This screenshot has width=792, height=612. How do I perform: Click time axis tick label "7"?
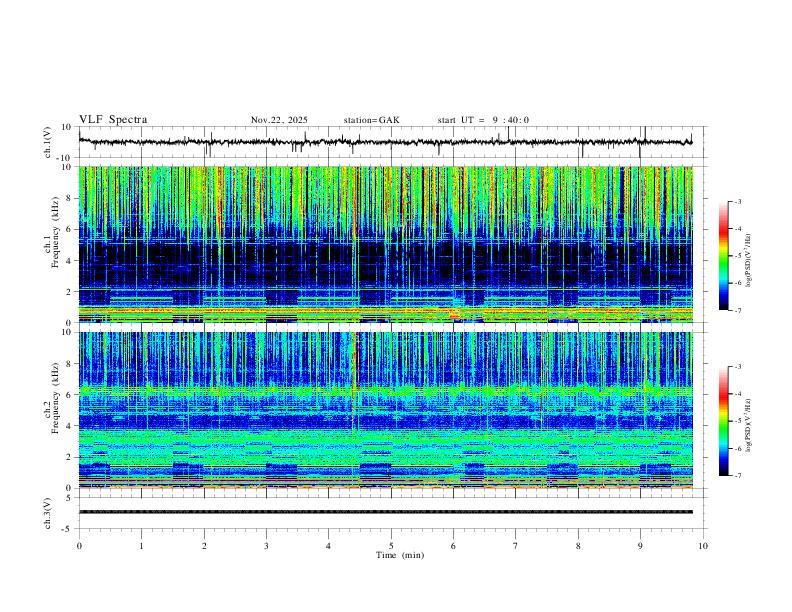coord(516,546)
